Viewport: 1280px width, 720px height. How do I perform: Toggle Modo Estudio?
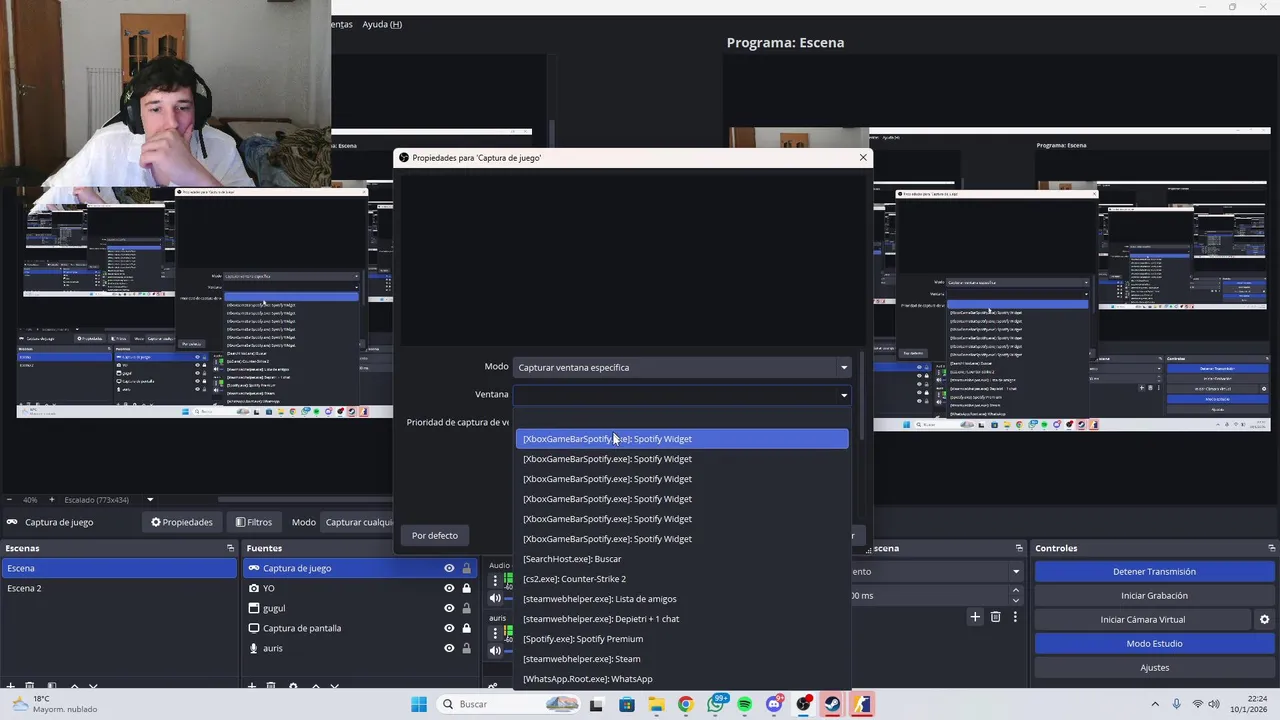point(1154,643)
